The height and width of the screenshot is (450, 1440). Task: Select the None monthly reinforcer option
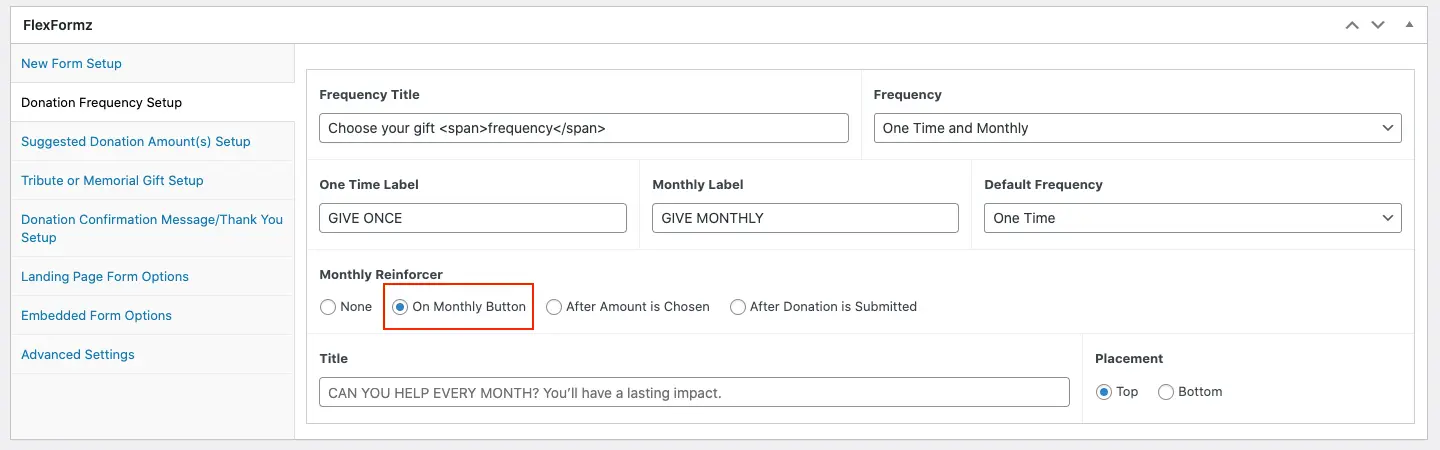tap(328, 307)
